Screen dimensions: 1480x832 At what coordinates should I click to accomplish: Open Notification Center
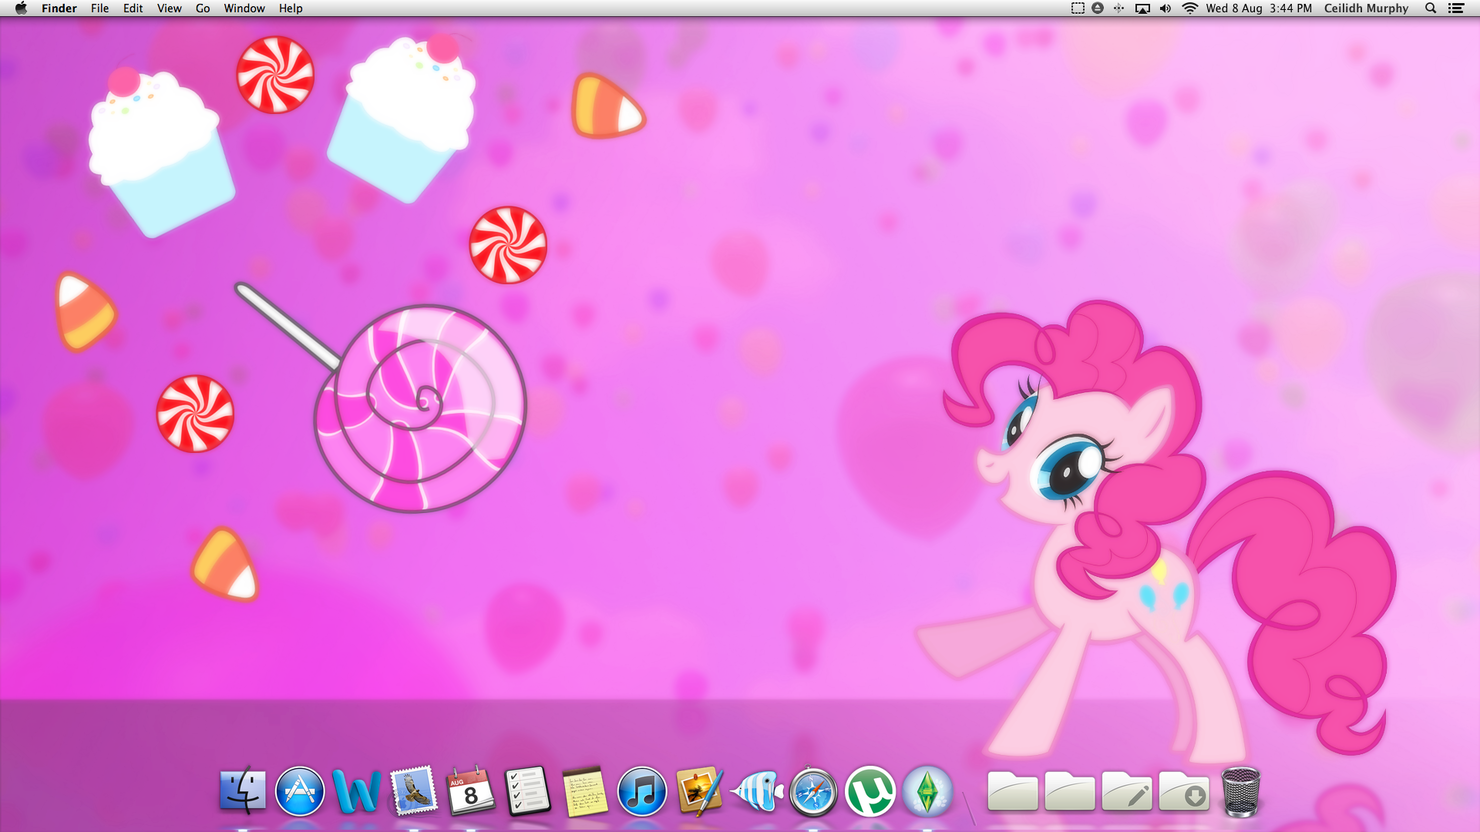pyautogui.click(x=1457, y=8)
